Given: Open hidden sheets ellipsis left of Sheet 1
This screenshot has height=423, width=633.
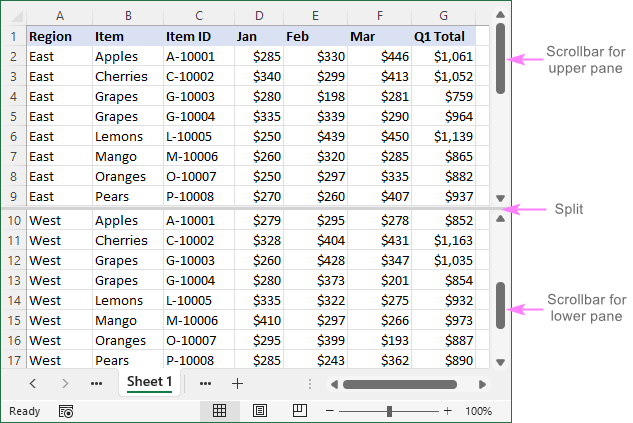Looking at the screenshot, I should (96, 383).
